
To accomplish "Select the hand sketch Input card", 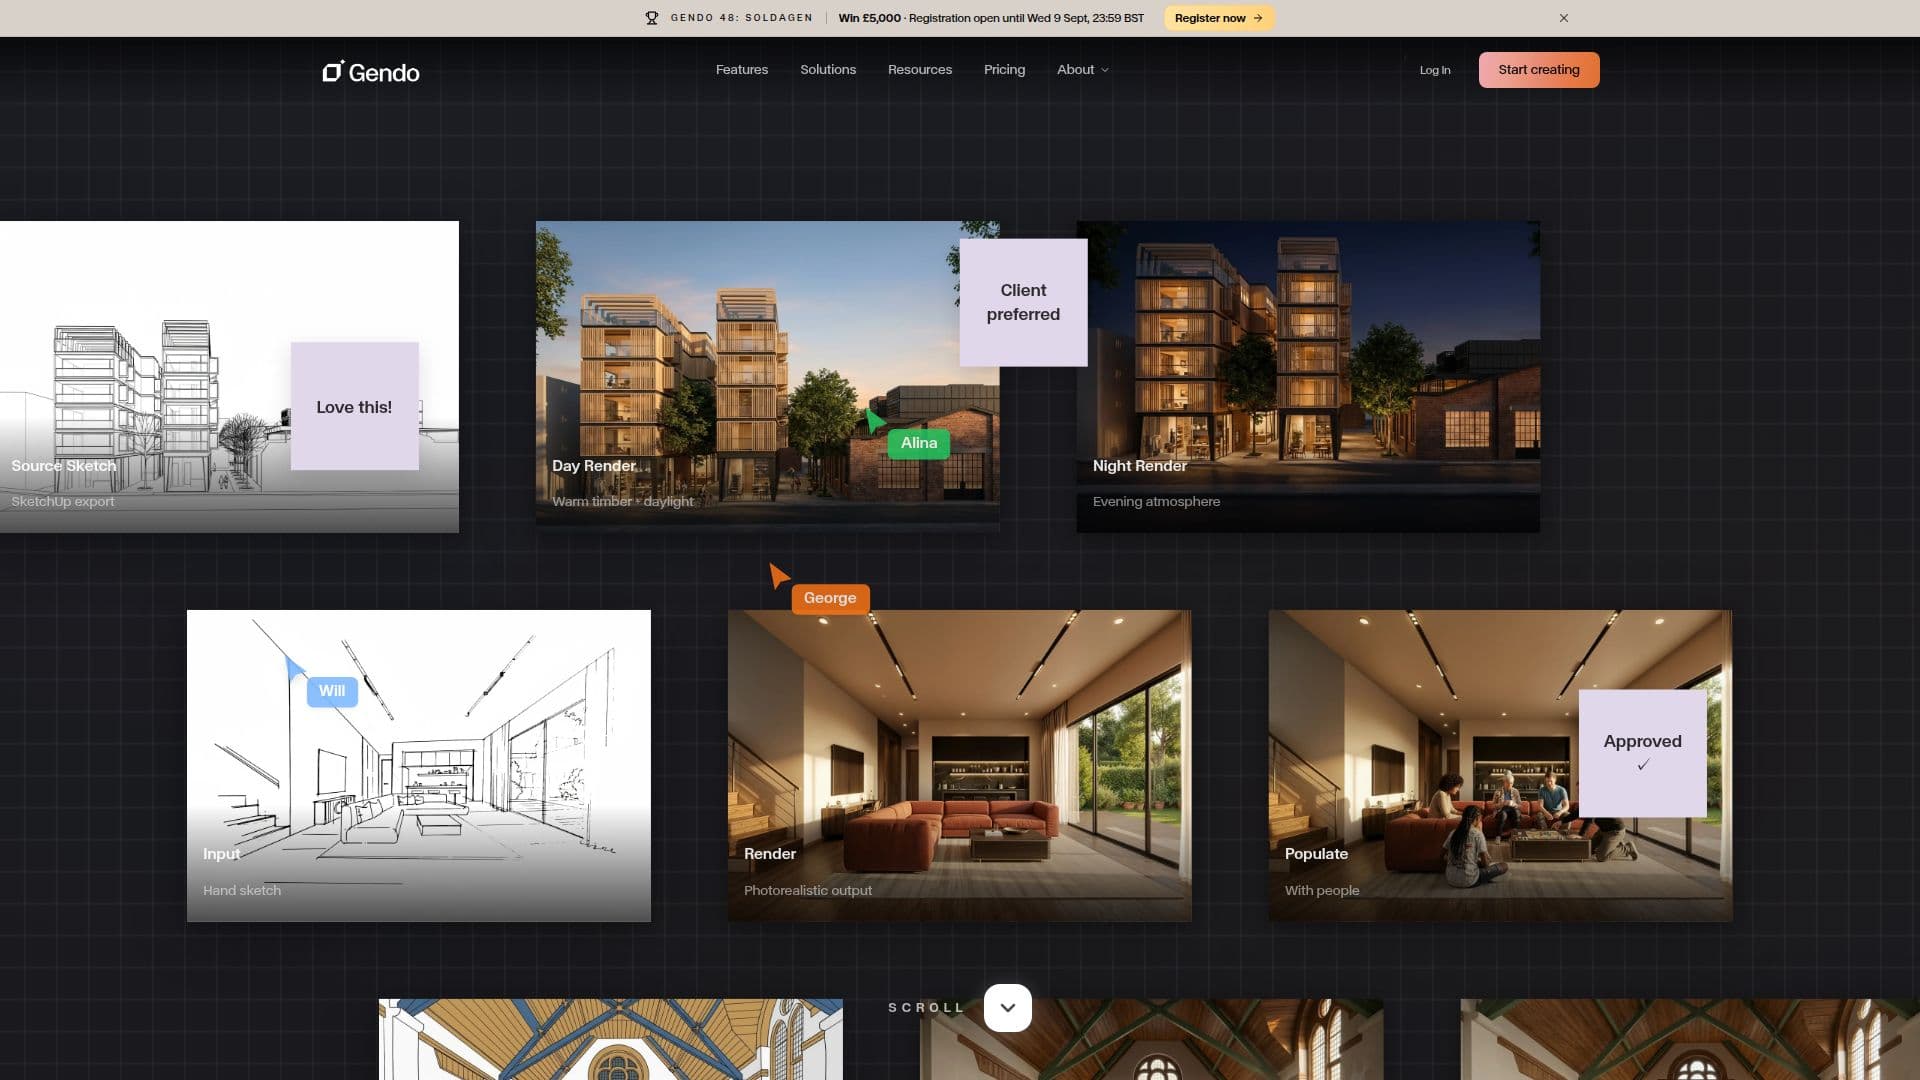I will 419,766.
